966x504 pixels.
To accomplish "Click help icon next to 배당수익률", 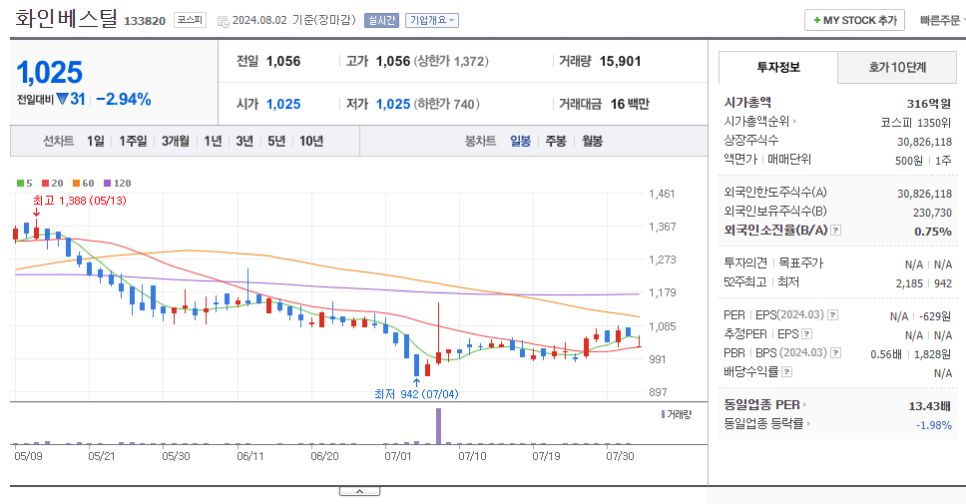I will click(x=787, y=372).
